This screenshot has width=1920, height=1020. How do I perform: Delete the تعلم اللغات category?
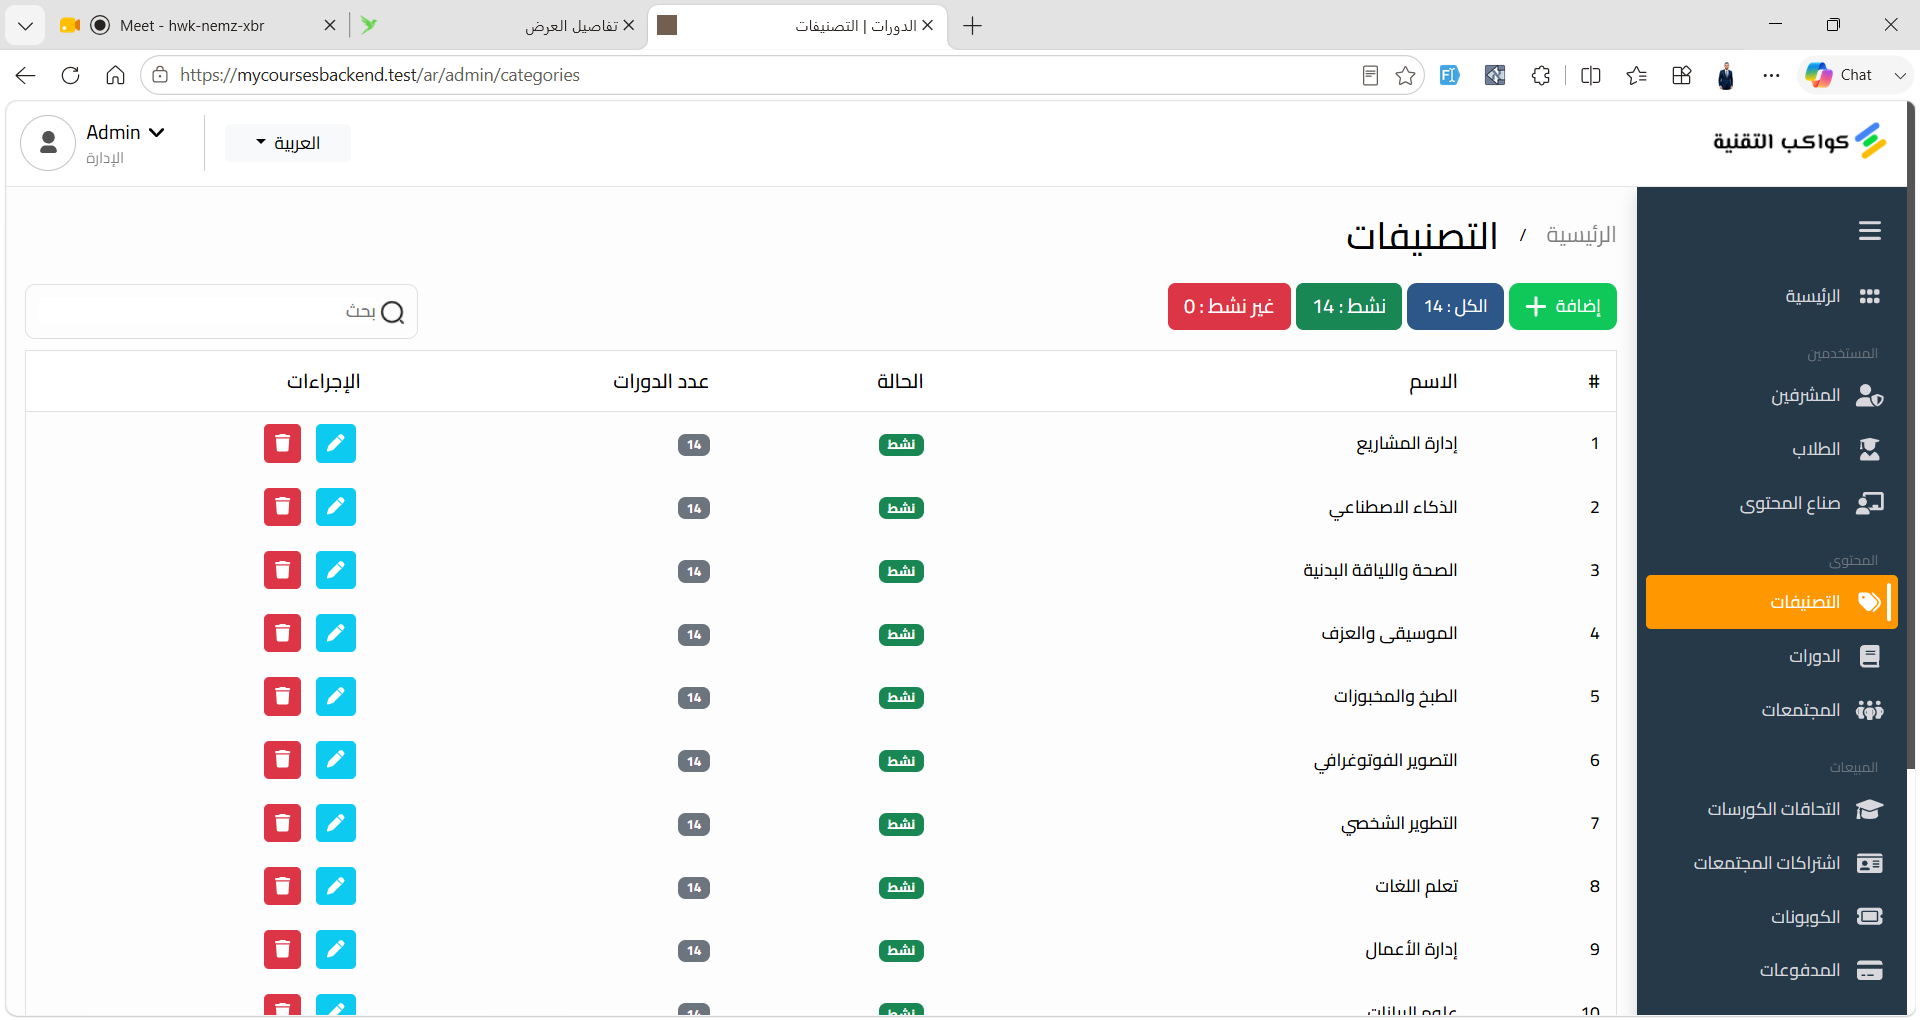[283, 886]
